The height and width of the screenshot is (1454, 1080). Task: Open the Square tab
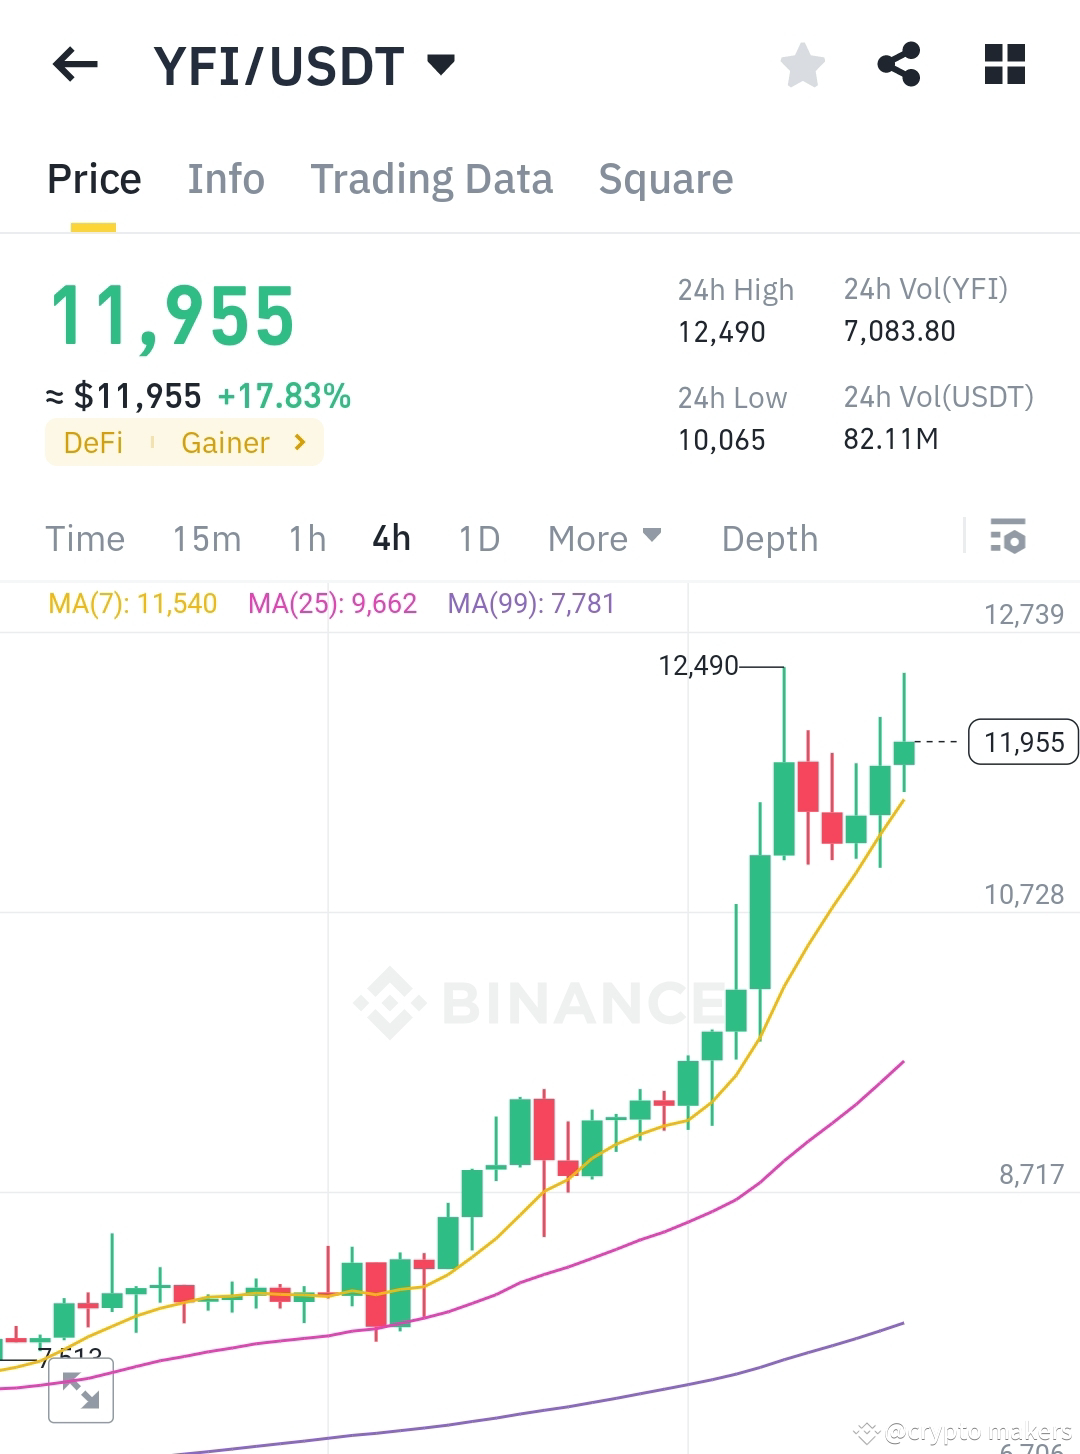665,178
